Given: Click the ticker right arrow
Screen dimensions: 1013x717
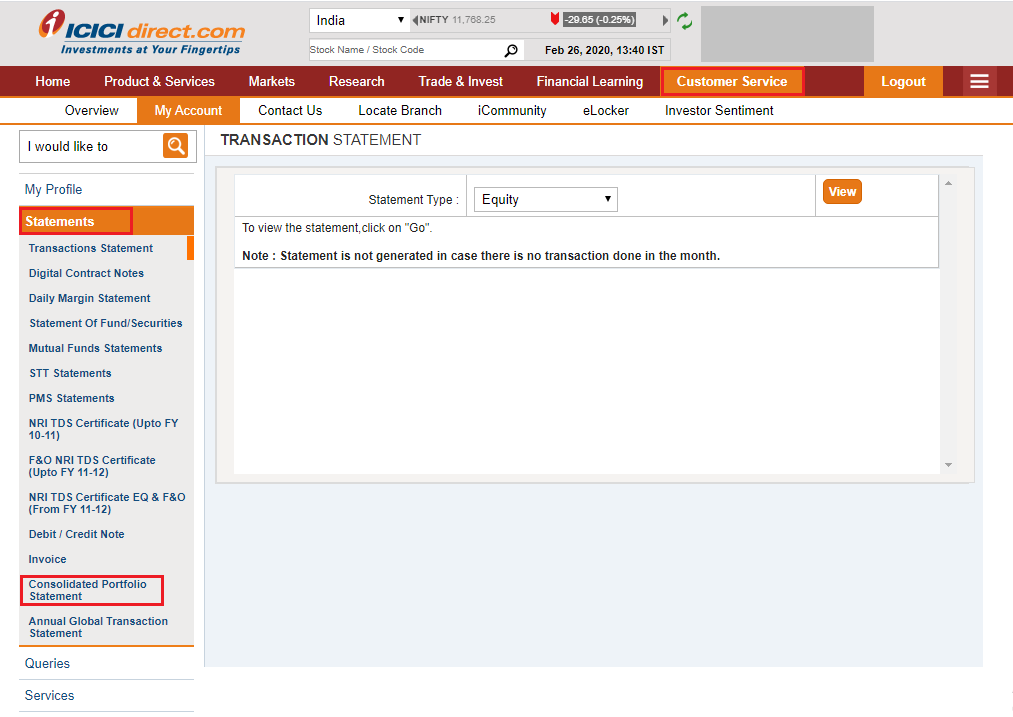Looking at the screenshot, I should 665,20.
